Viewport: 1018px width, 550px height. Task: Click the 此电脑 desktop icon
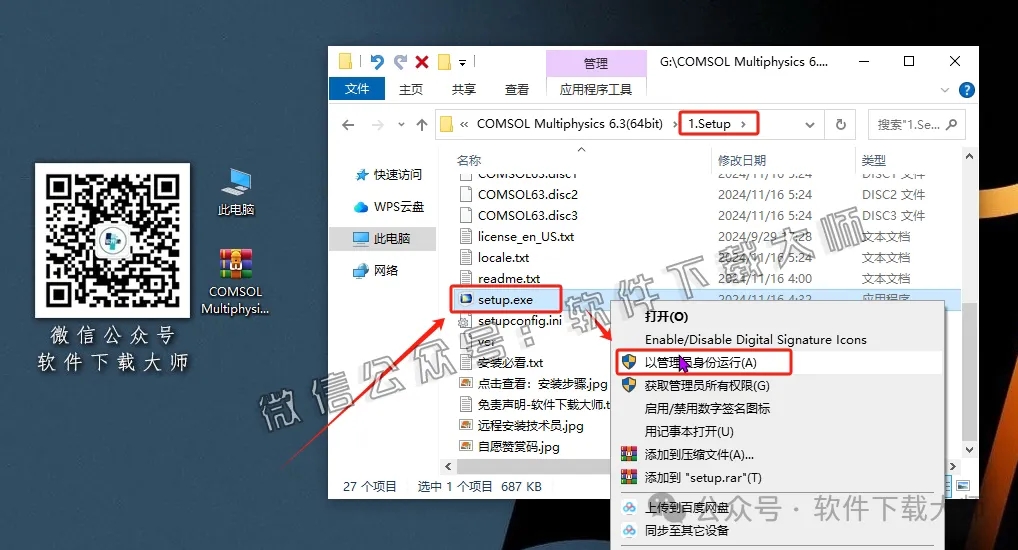(236, 192)
